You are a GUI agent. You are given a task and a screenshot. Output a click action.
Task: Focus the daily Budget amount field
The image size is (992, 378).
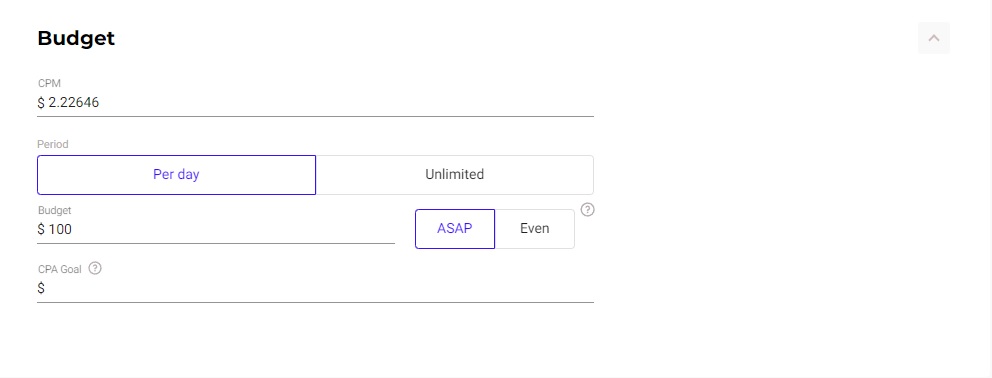216,229
